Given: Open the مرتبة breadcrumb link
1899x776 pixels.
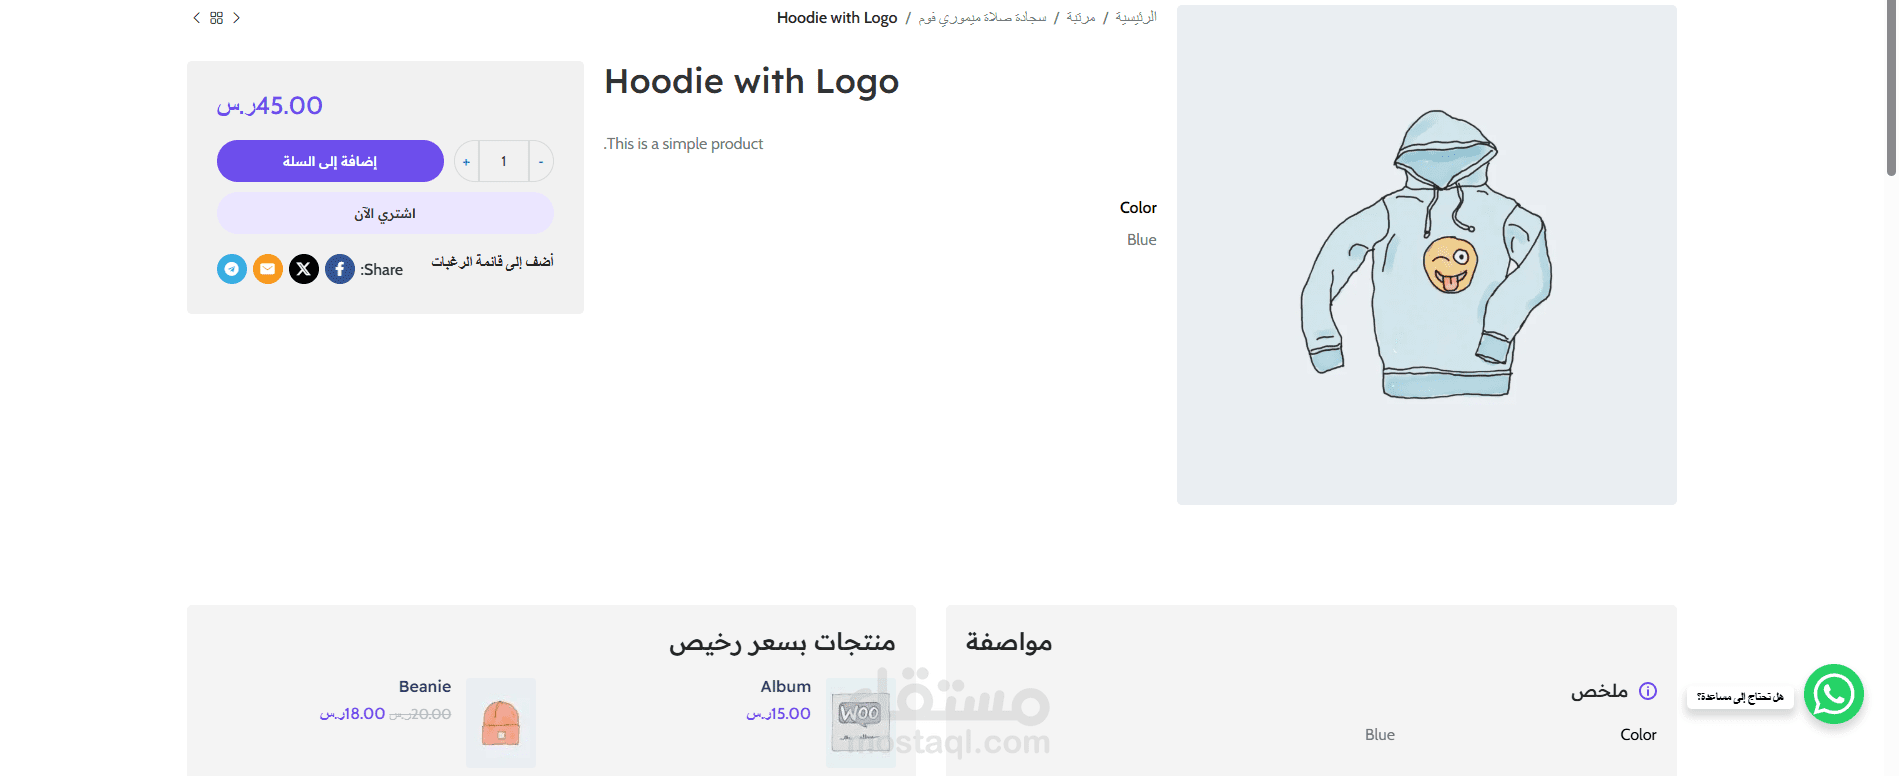Looking at the screenshot, I should pyautogui.click(x=1080, y=18).
